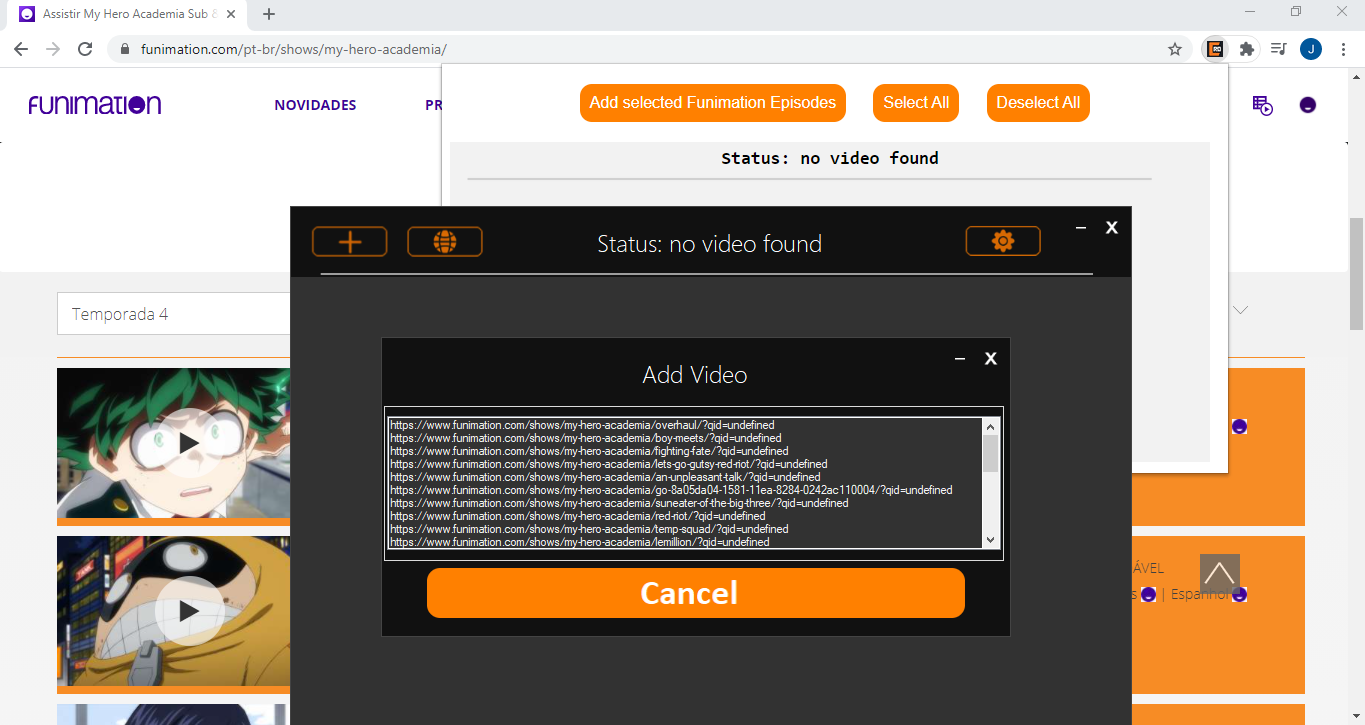
Task: Open Chrome's extensions puzzle icon
Action: click(1247, 48)
